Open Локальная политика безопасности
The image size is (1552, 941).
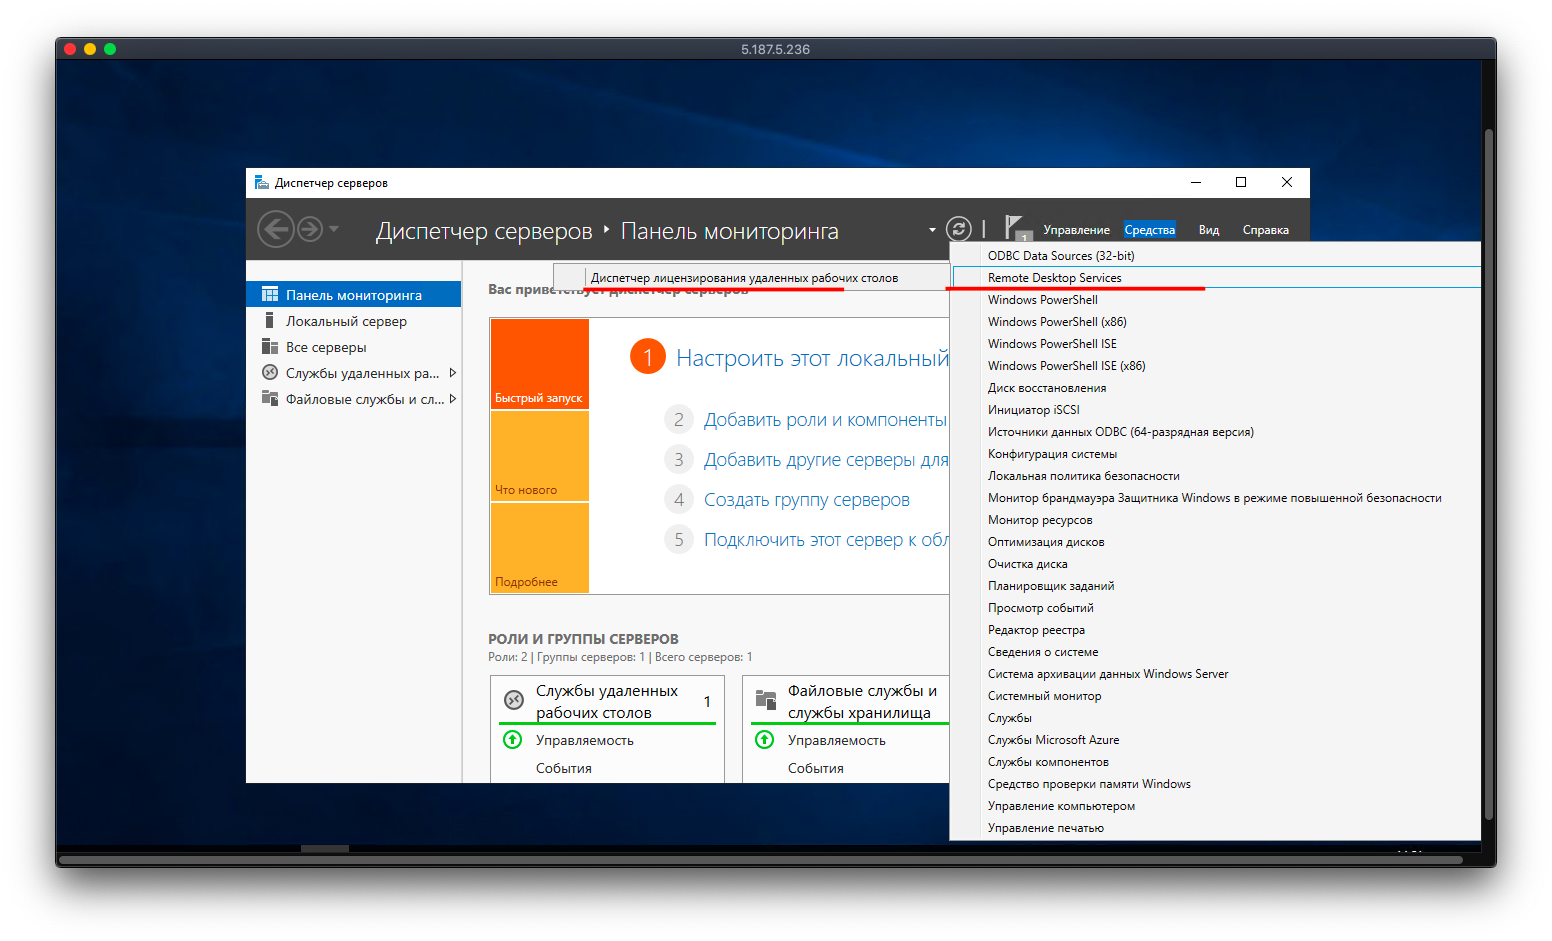(1216, 475)
